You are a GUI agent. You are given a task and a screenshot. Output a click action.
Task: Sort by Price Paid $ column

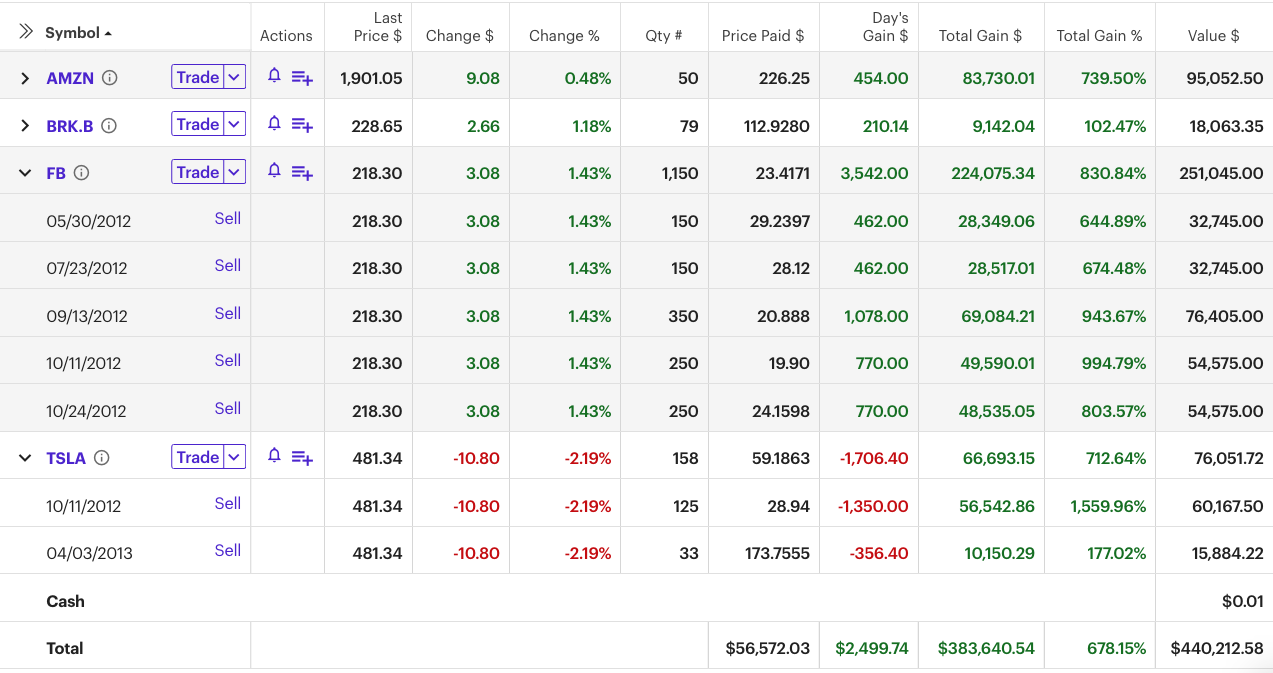tap(763, 35)
